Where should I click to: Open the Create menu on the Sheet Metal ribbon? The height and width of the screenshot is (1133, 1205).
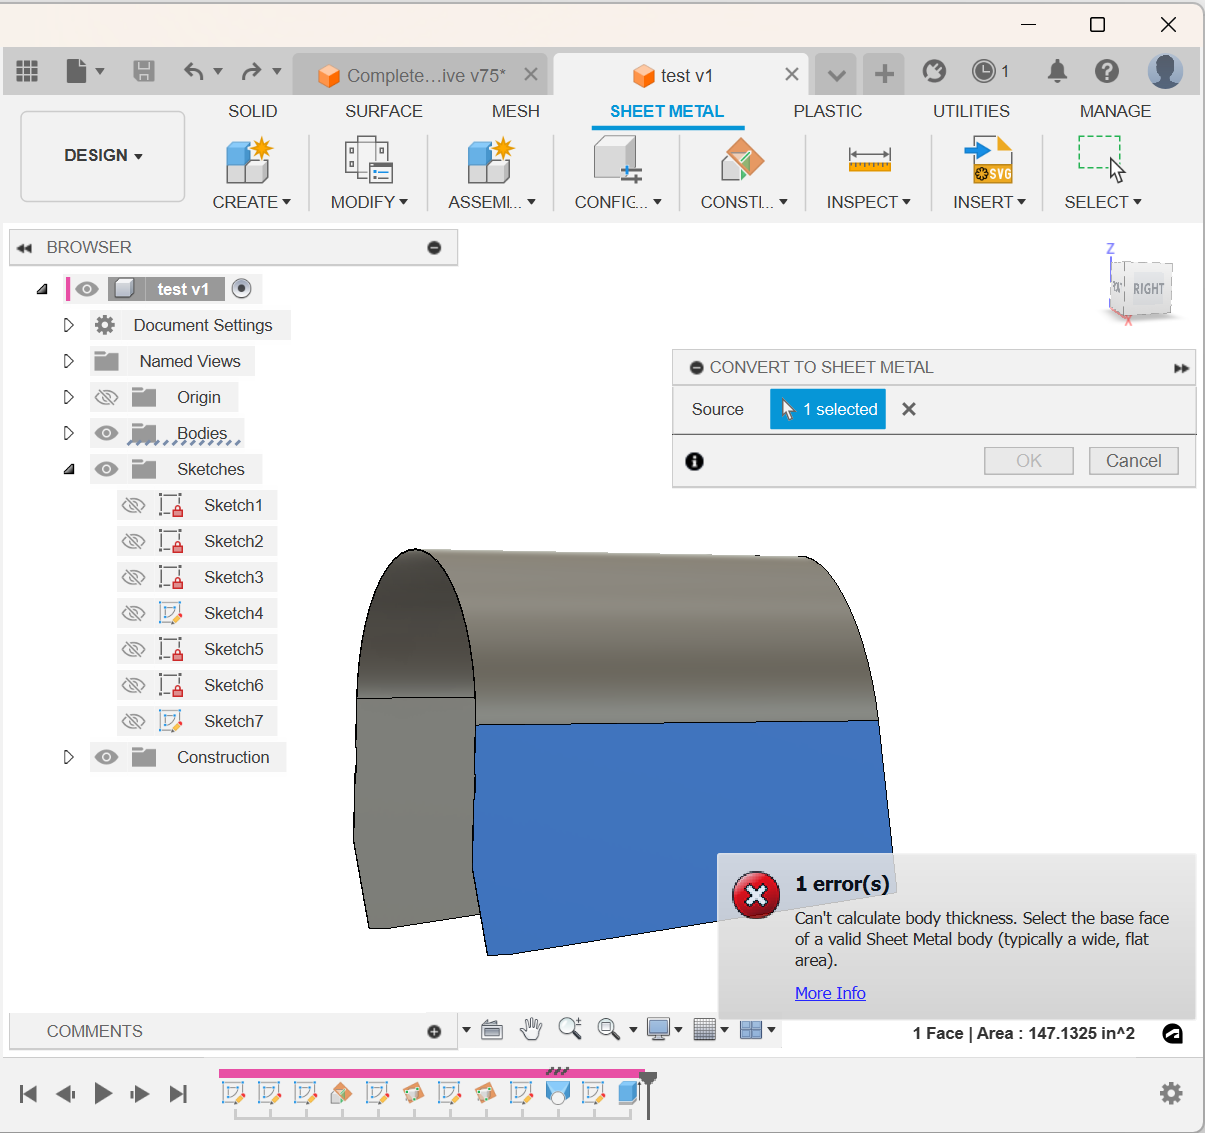(250, 202)
